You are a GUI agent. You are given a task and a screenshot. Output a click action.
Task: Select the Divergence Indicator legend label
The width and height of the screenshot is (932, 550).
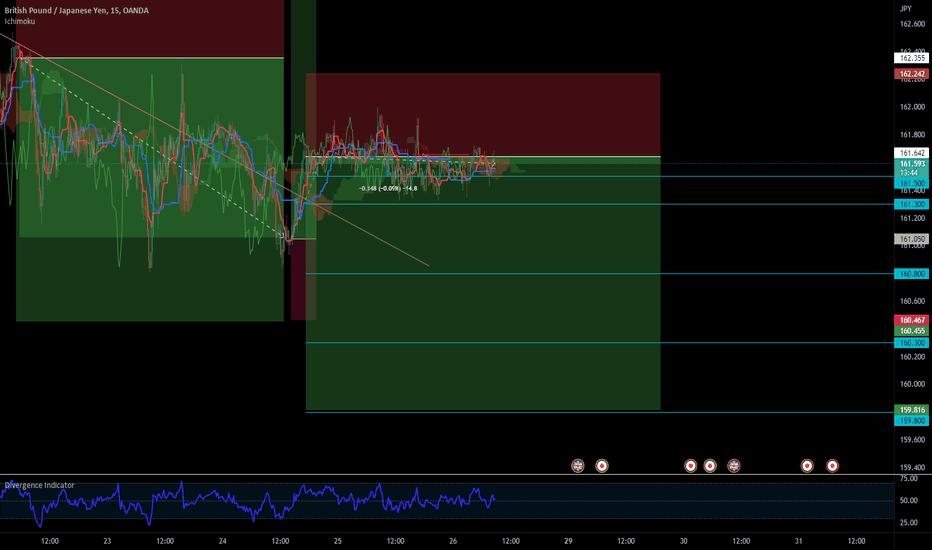39,485
